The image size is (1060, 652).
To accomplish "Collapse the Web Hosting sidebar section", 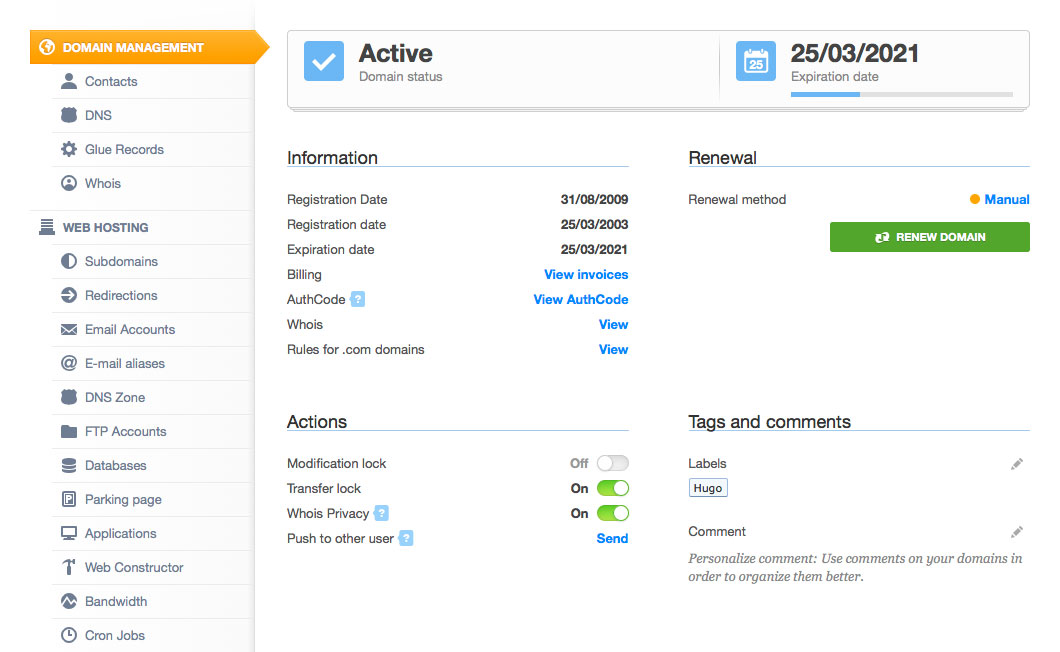I will 105,227.
